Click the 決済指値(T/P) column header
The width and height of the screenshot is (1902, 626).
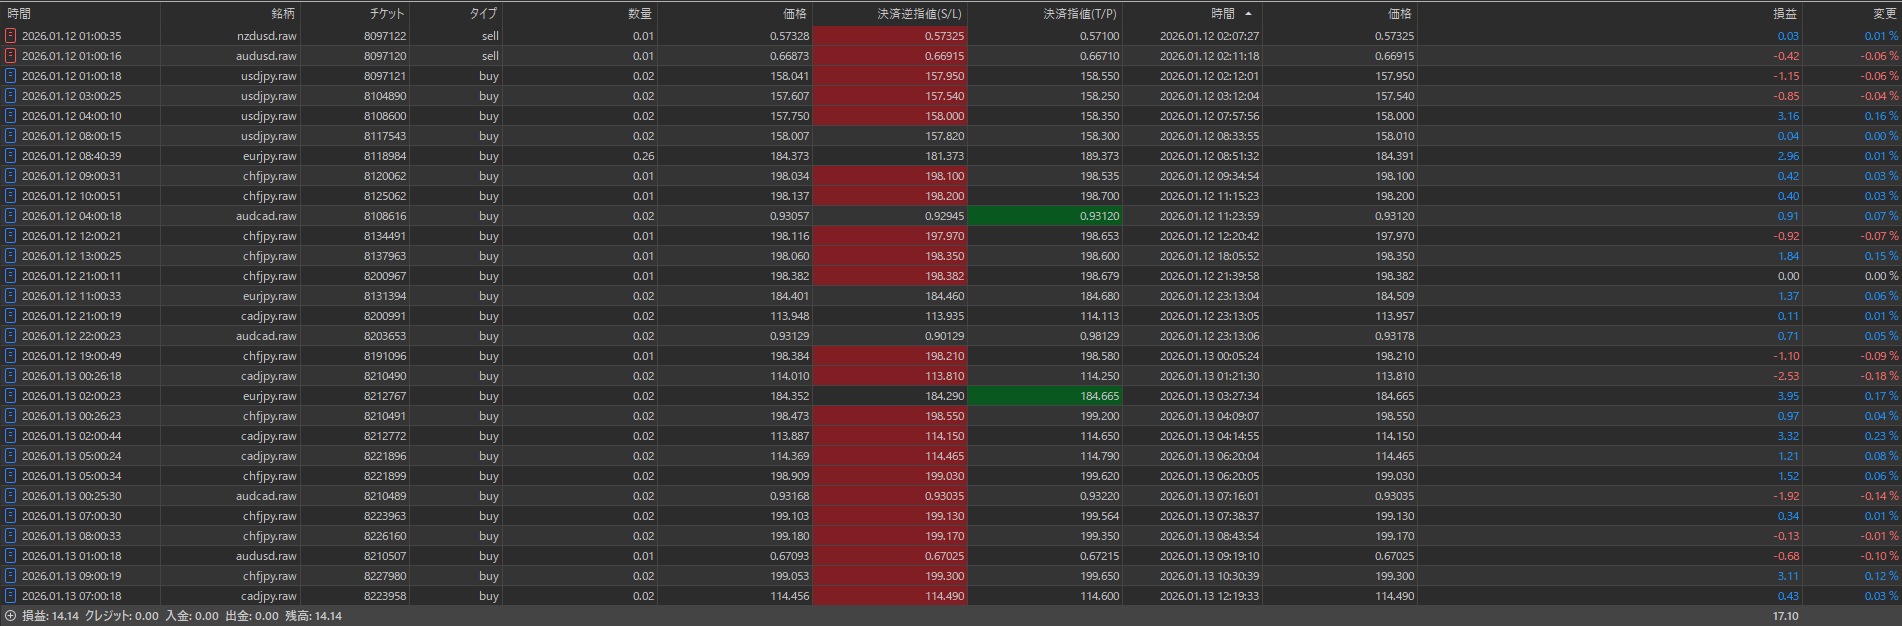coord(1080,14)
